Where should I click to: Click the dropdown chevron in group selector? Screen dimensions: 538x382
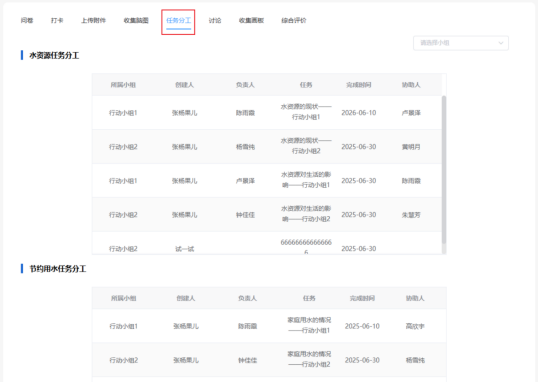pyautogui.click(x=501, y=43)
